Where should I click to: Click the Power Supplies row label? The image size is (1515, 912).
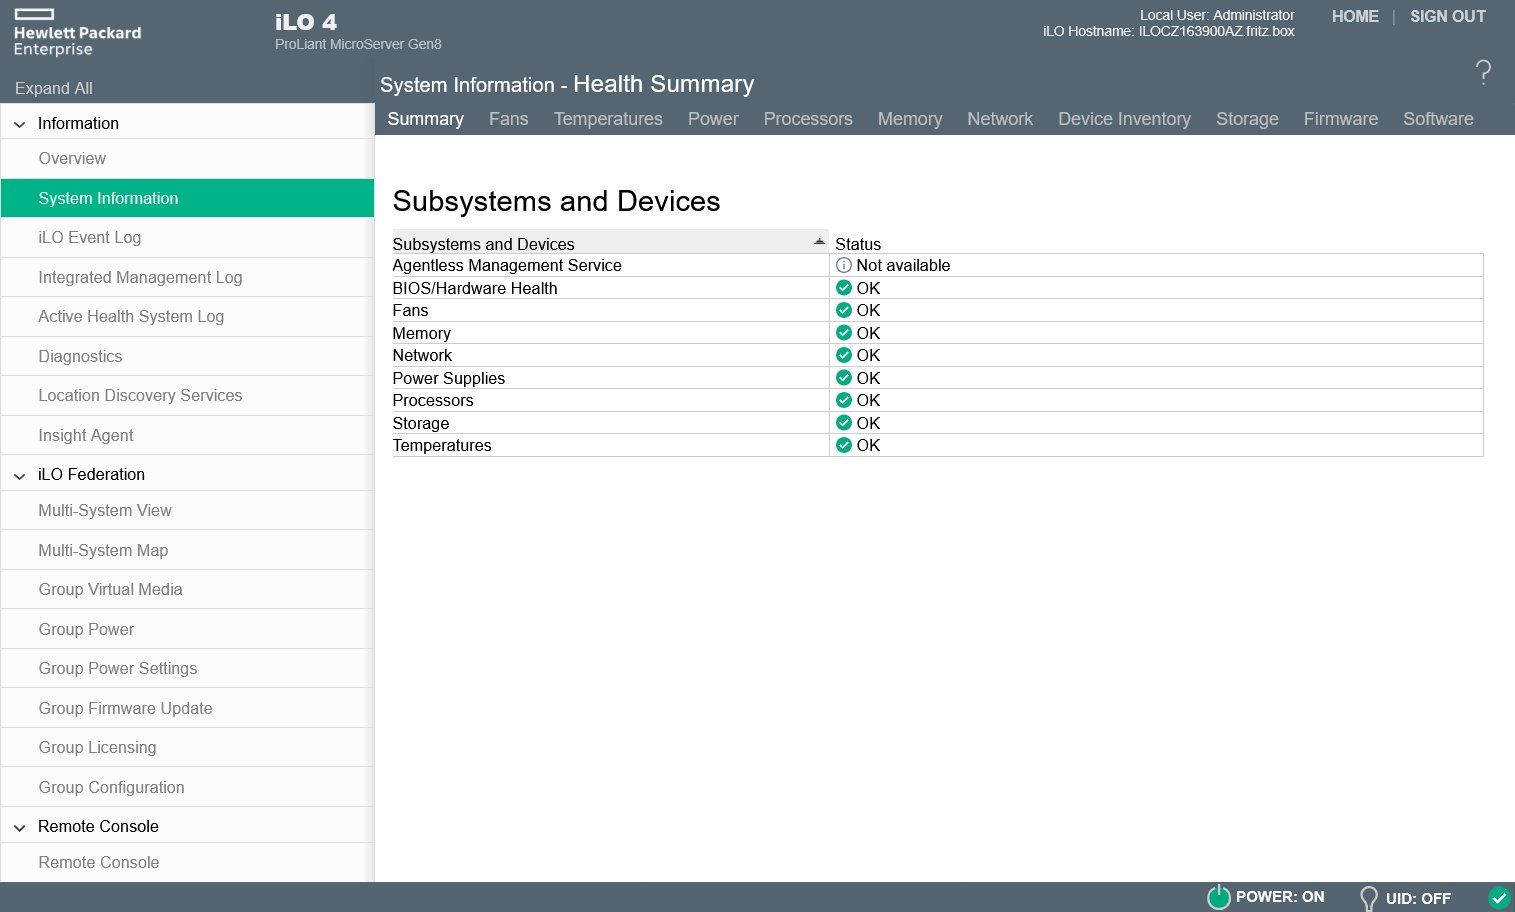click(x=449, y=378)
